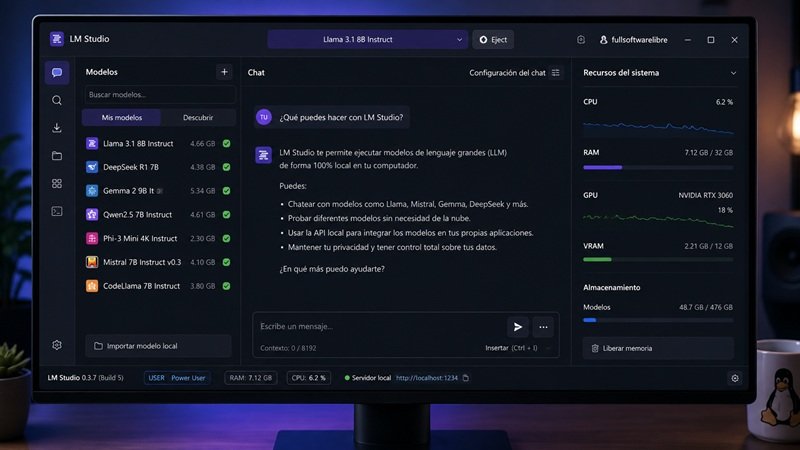Click the Llama 3.1 8B Instruct model icon
The width and height of the screenshot is (800, 450).
pyautogui.click(x=92, y=144)
